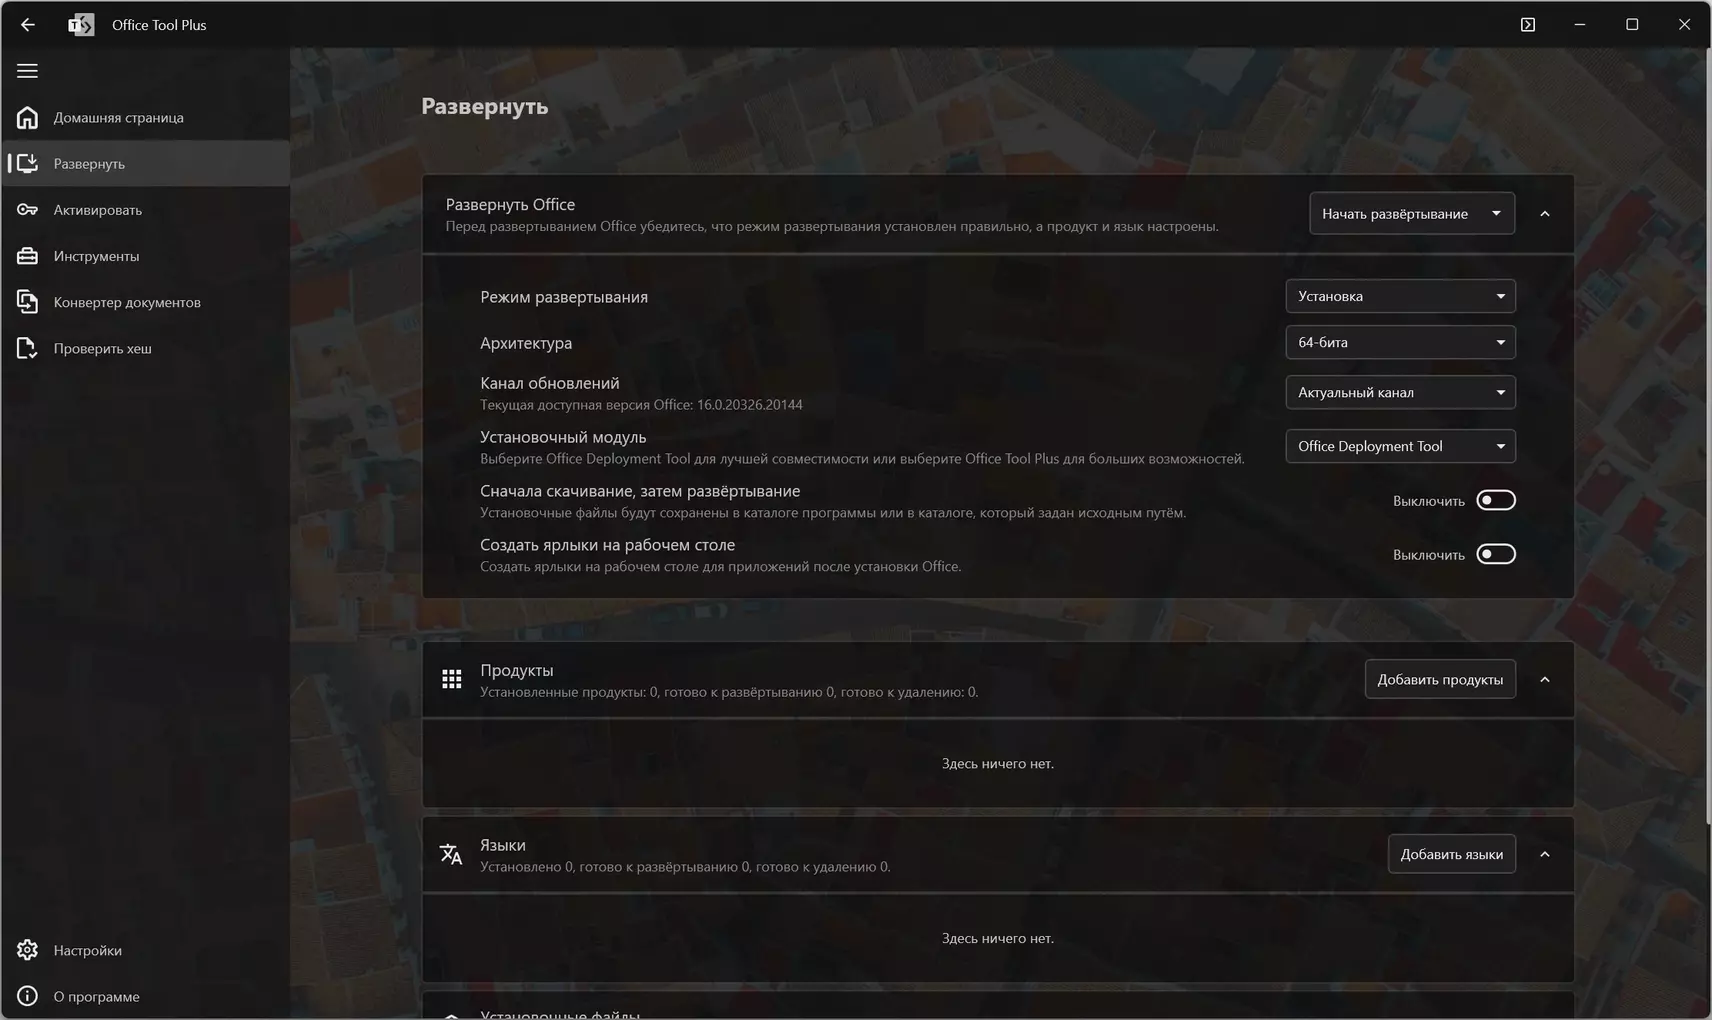
Task: Open Инструменты section
Action: (146, 256)
